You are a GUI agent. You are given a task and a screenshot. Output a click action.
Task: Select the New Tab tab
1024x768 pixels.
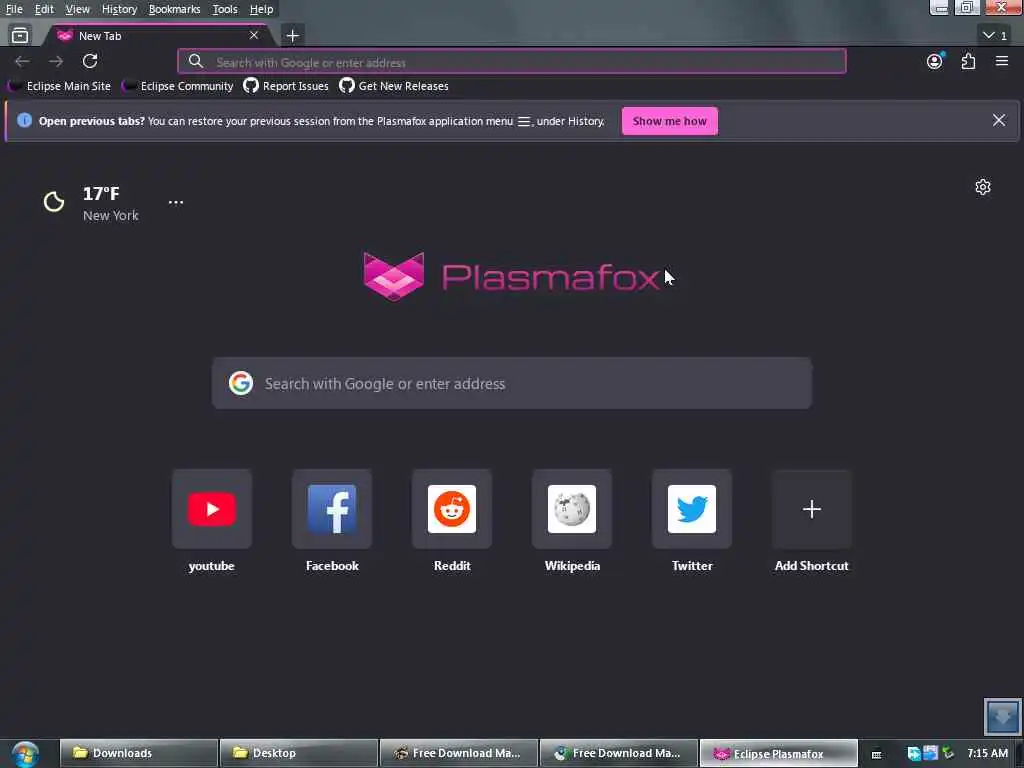(157, 35)
